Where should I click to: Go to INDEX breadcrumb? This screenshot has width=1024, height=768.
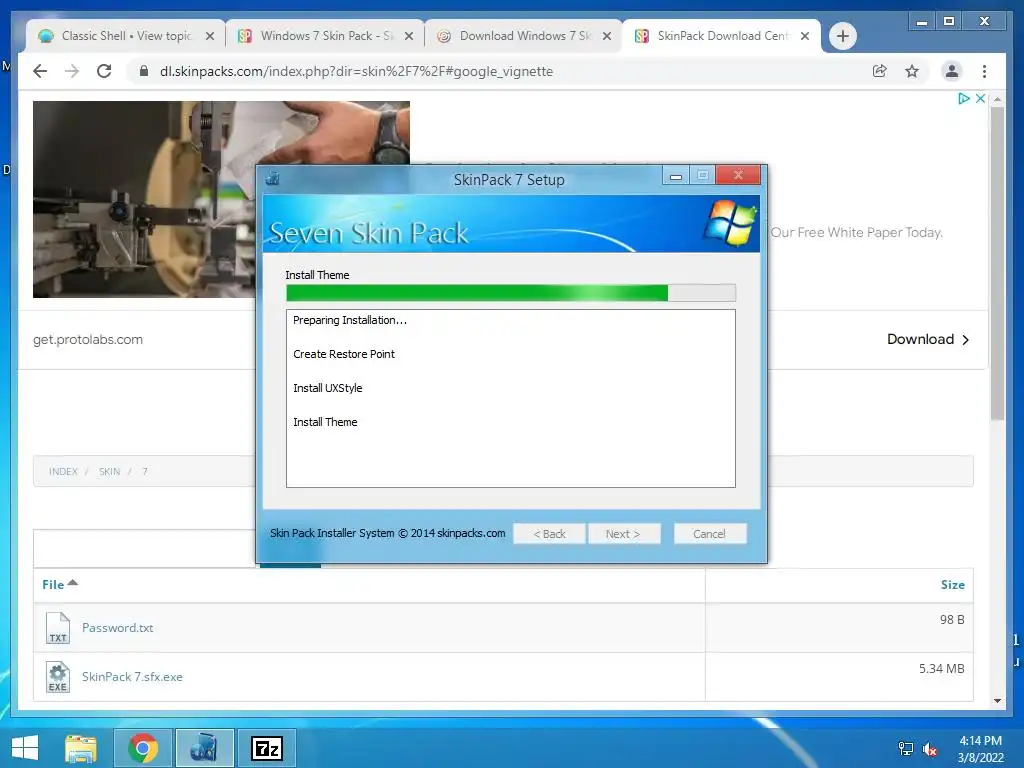coord(63,472)
